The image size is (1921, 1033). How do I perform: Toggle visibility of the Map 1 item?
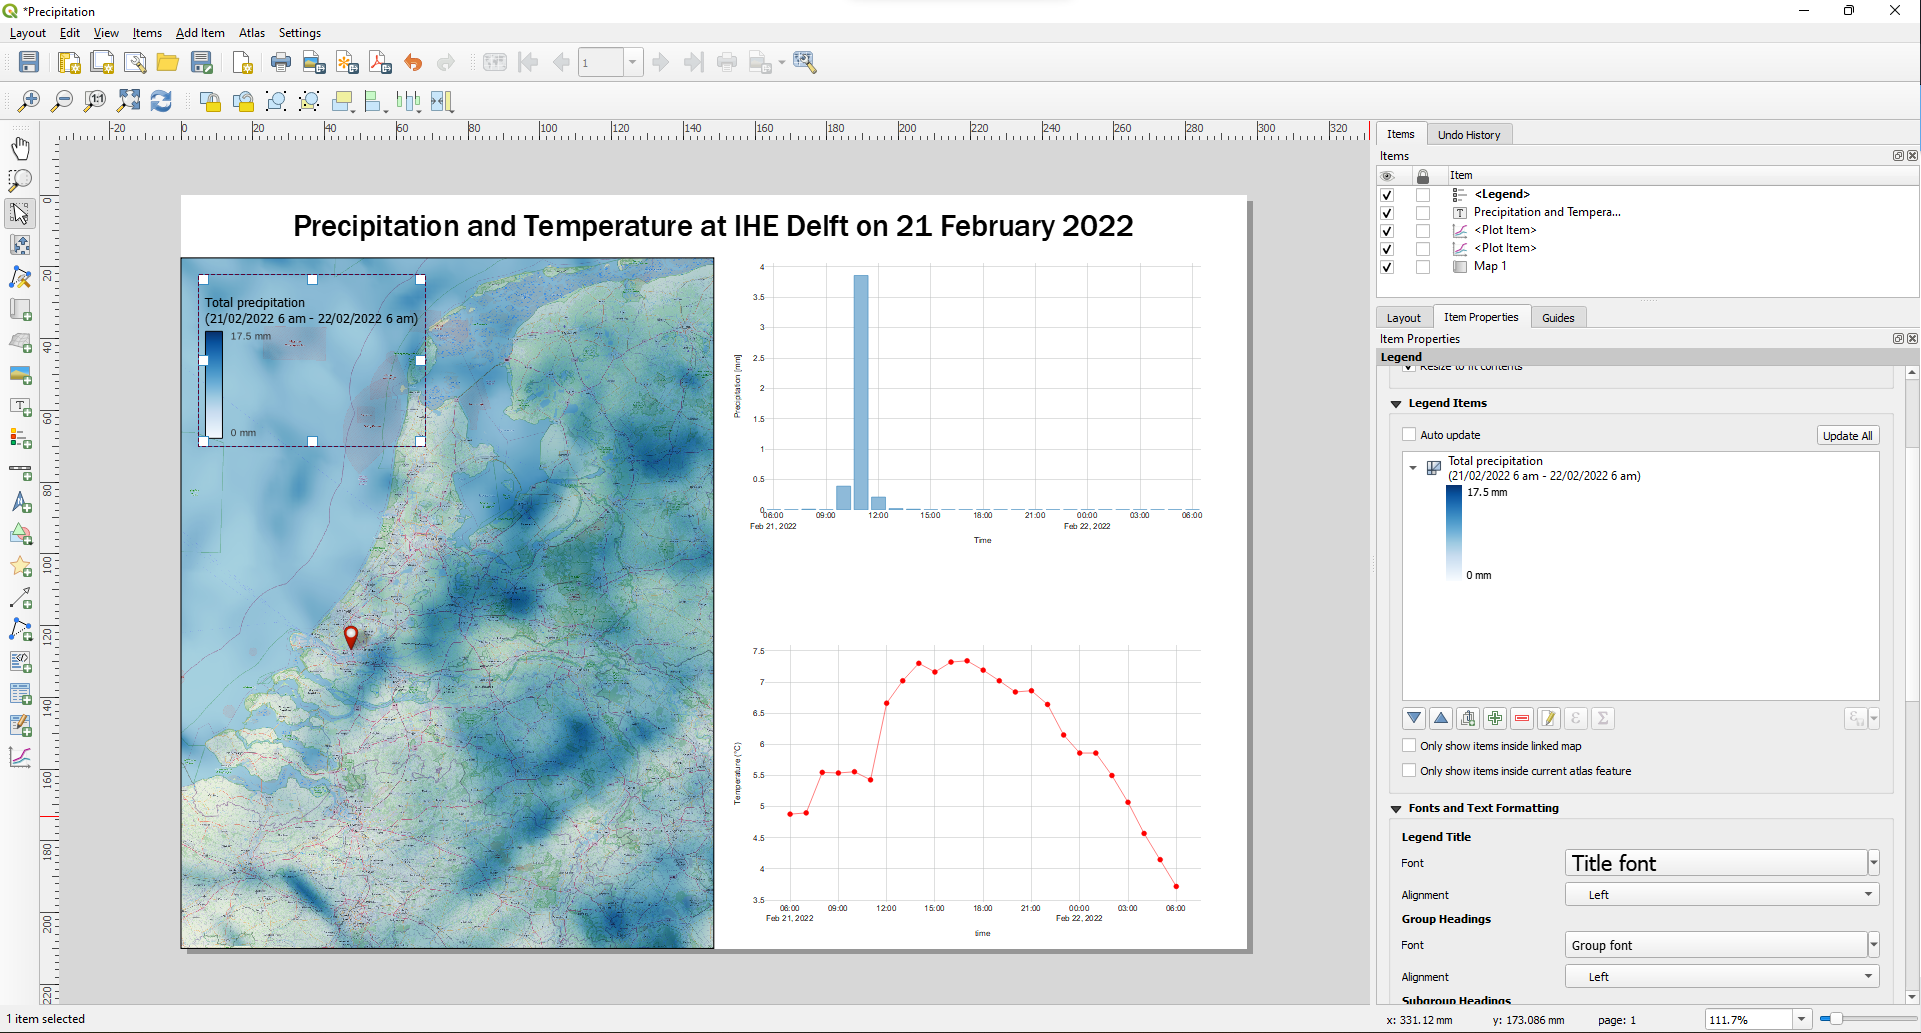coord(1387,267)
